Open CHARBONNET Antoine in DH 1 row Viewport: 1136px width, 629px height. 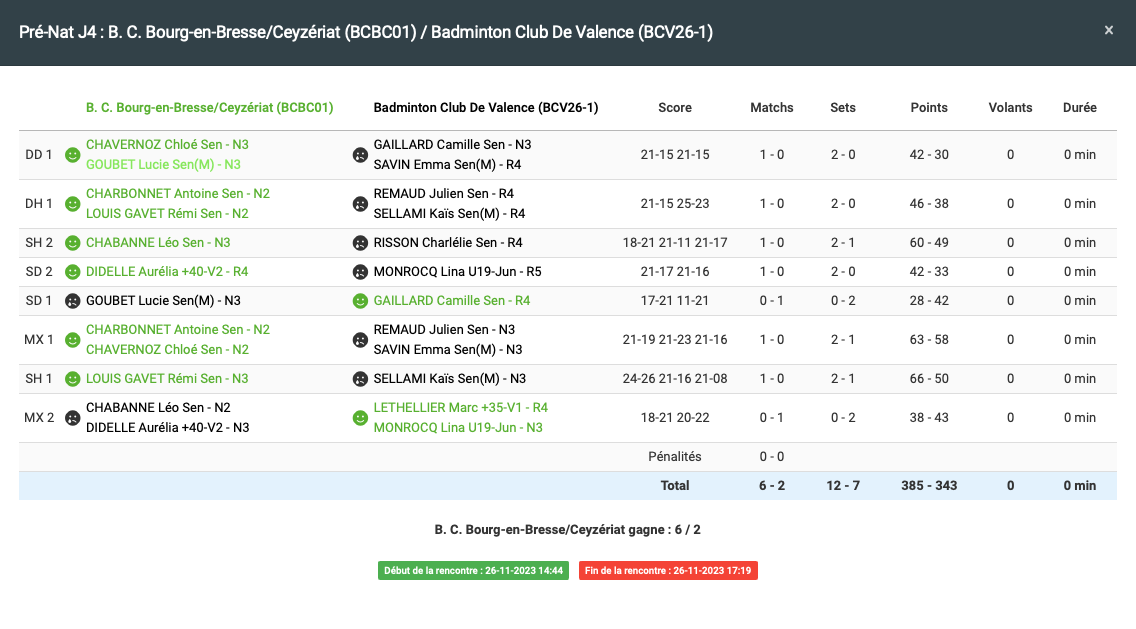click(178, 193)
